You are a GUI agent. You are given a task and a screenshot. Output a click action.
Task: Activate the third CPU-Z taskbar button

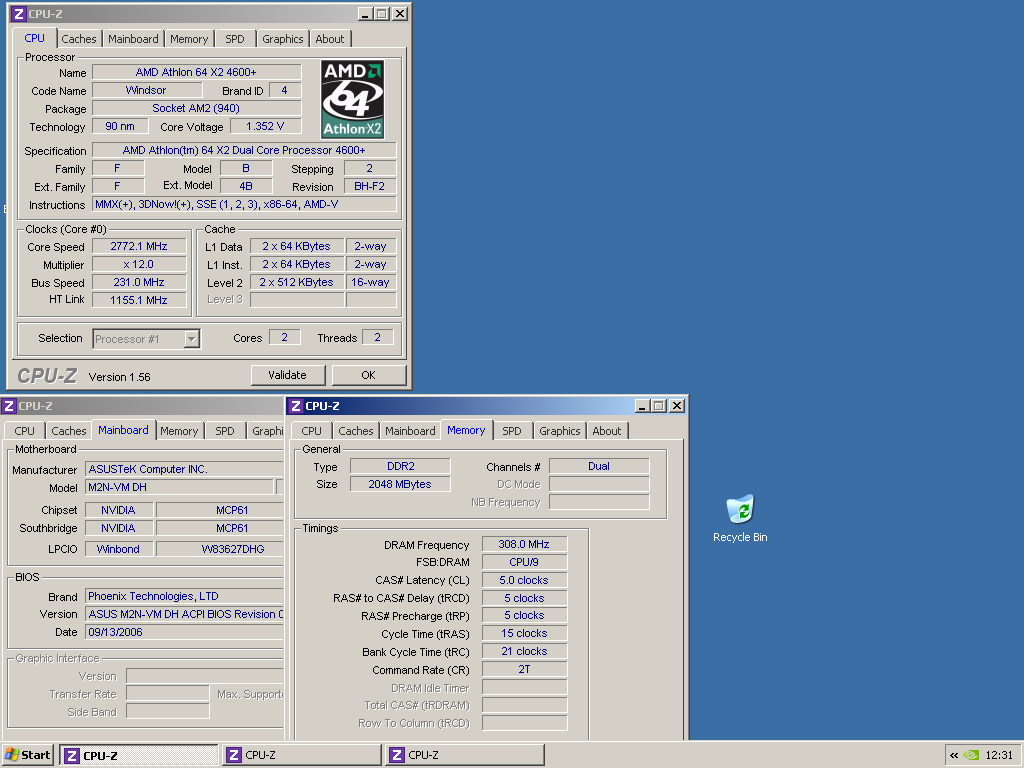tap(464, 755)
